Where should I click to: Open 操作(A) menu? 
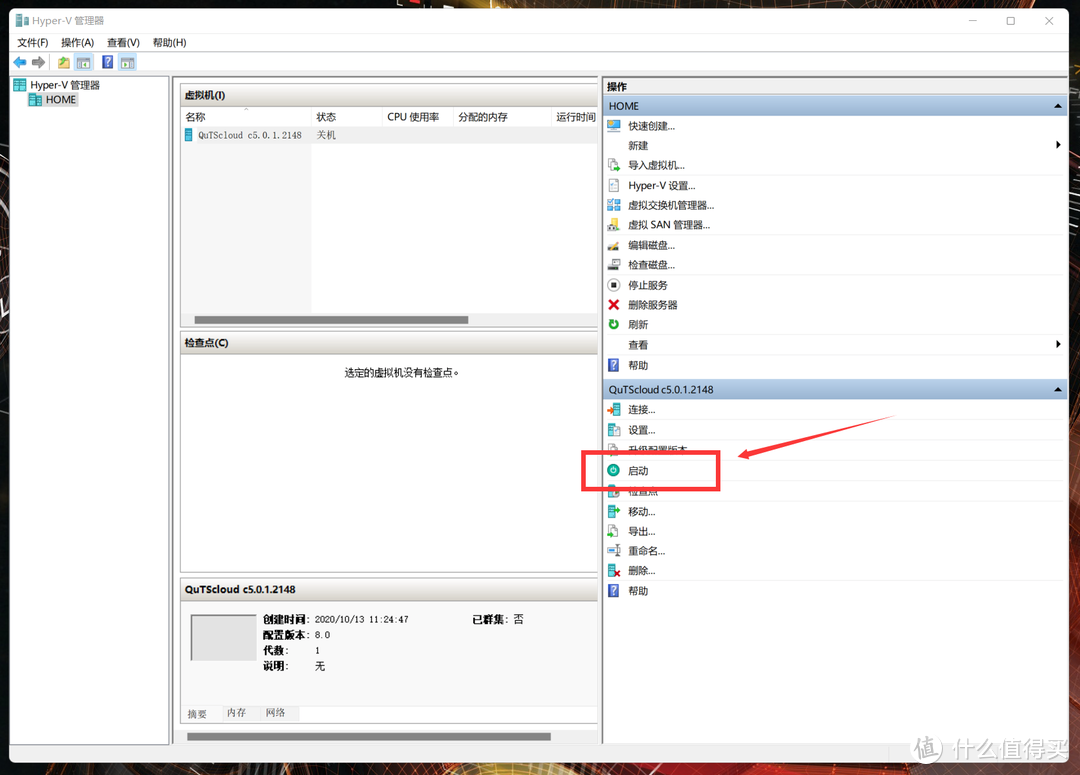pyautogui.click(x=77, y=43)
